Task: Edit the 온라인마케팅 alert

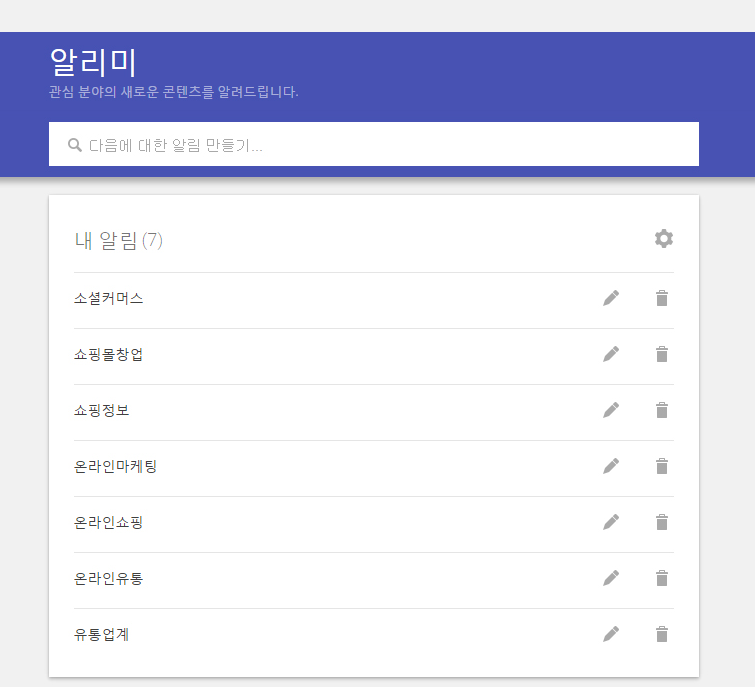Action: pos(611,466)
